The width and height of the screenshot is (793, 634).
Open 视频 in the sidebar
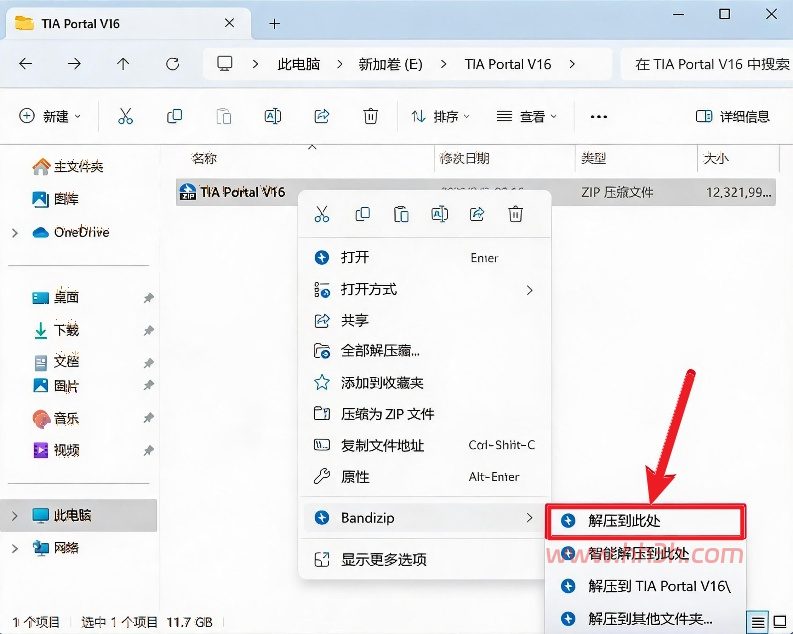point(56,450)
